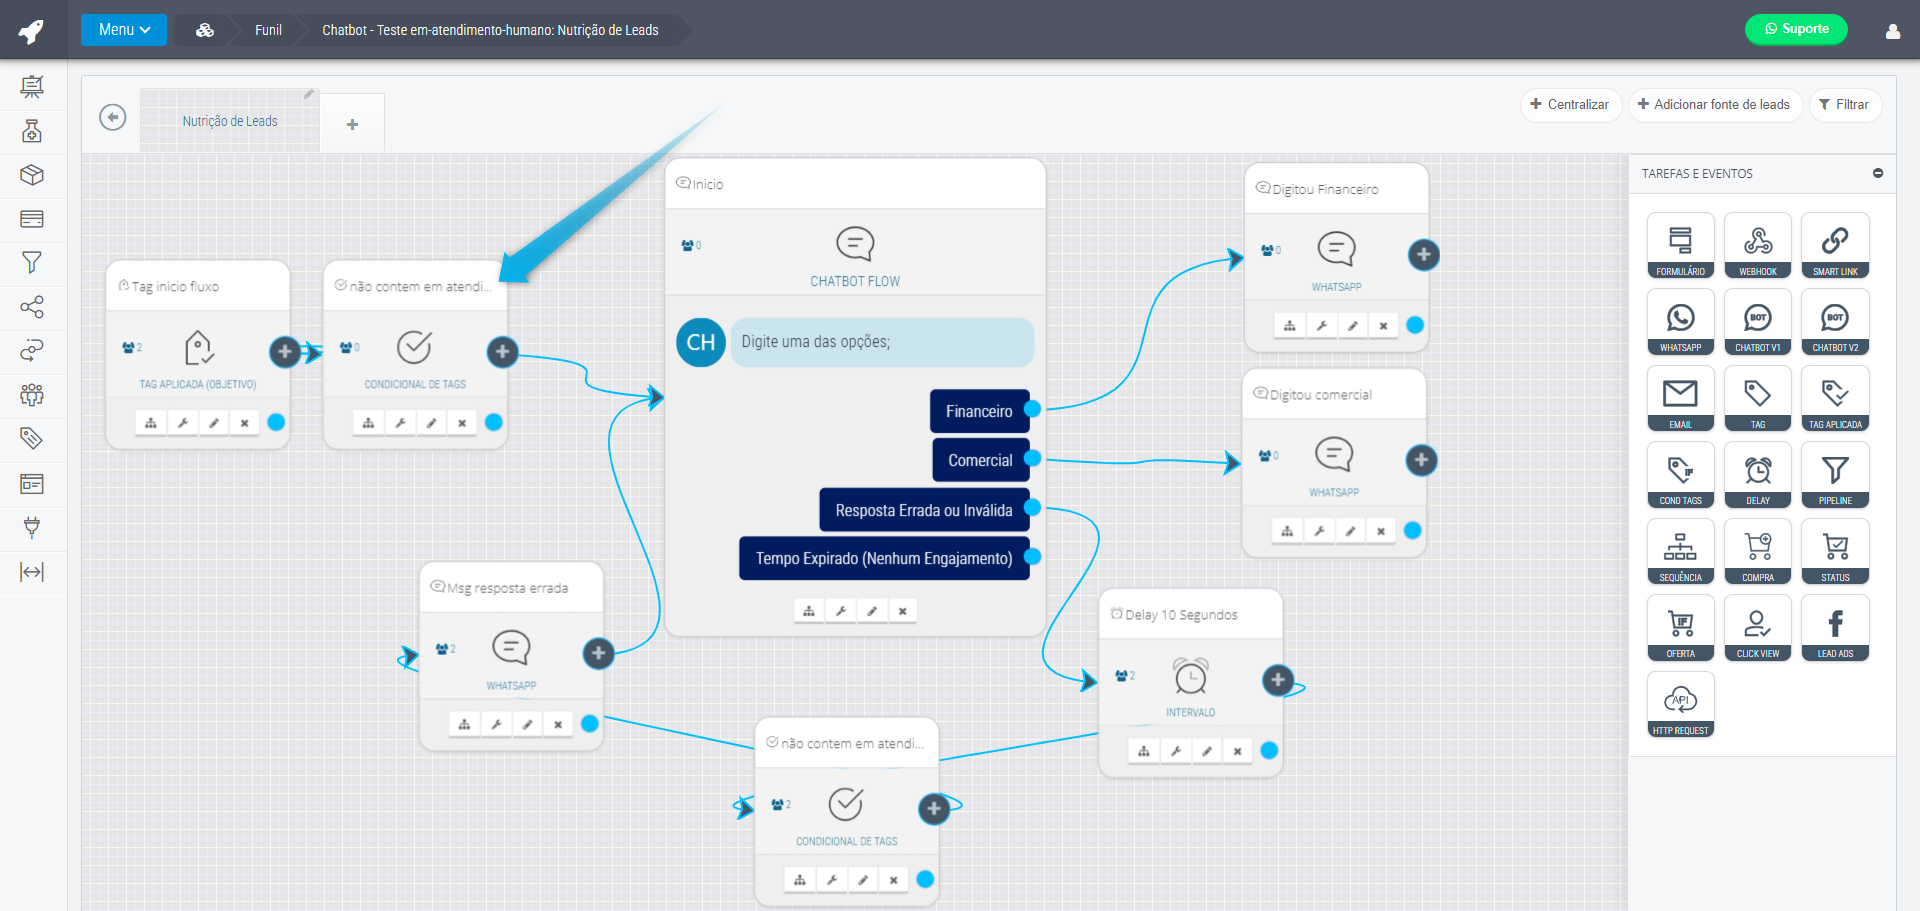Click blue status dot on Delay 10 Segundos

(x=1269, y=751)
